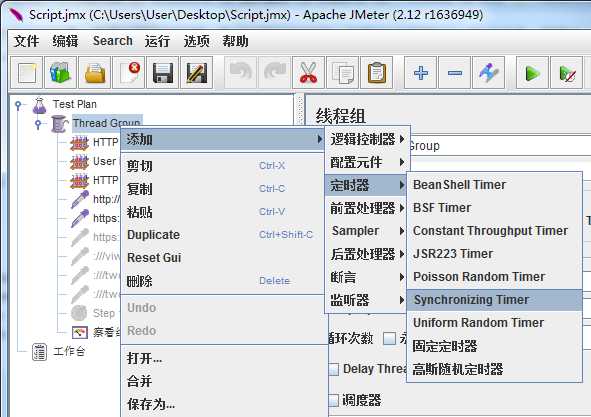Choose Synchronizing Timer from the timer list
591x417 pixels.
pyautogui.click(x=495, y=300)
